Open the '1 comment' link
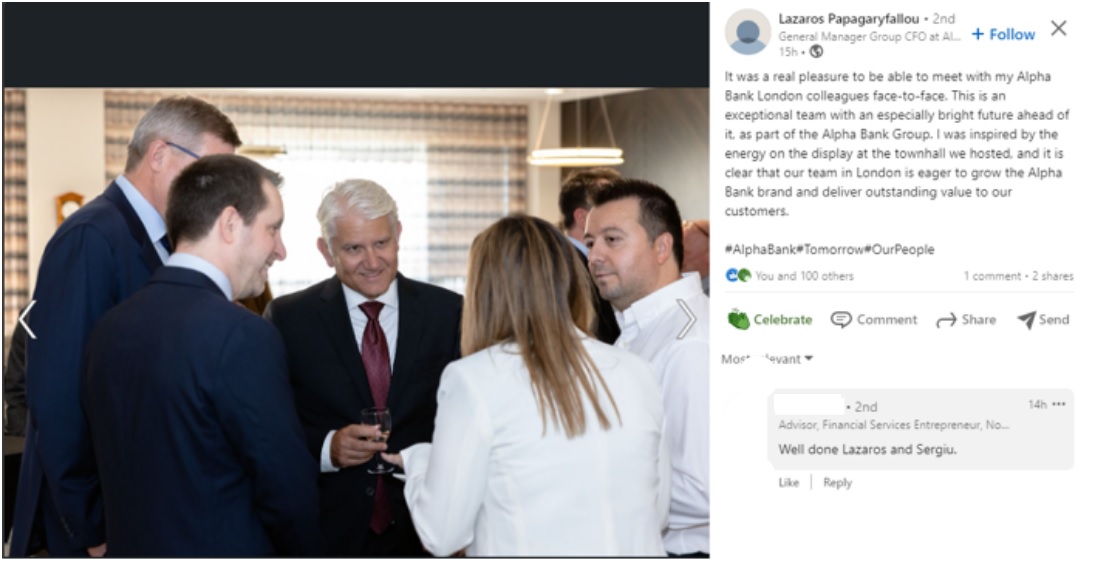This screenshot has width=1098, height=562. (x=992, y=276)
